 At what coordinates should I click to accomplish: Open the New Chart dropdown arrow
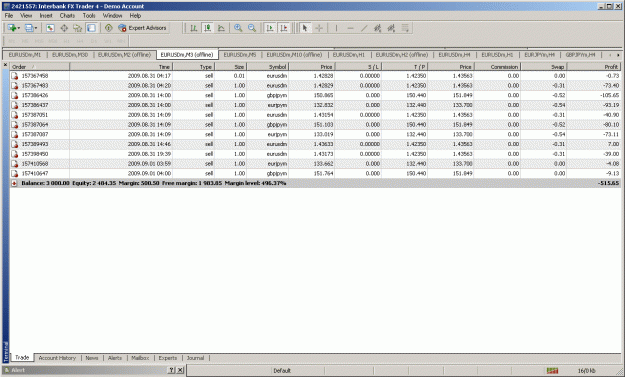[18, 28]
